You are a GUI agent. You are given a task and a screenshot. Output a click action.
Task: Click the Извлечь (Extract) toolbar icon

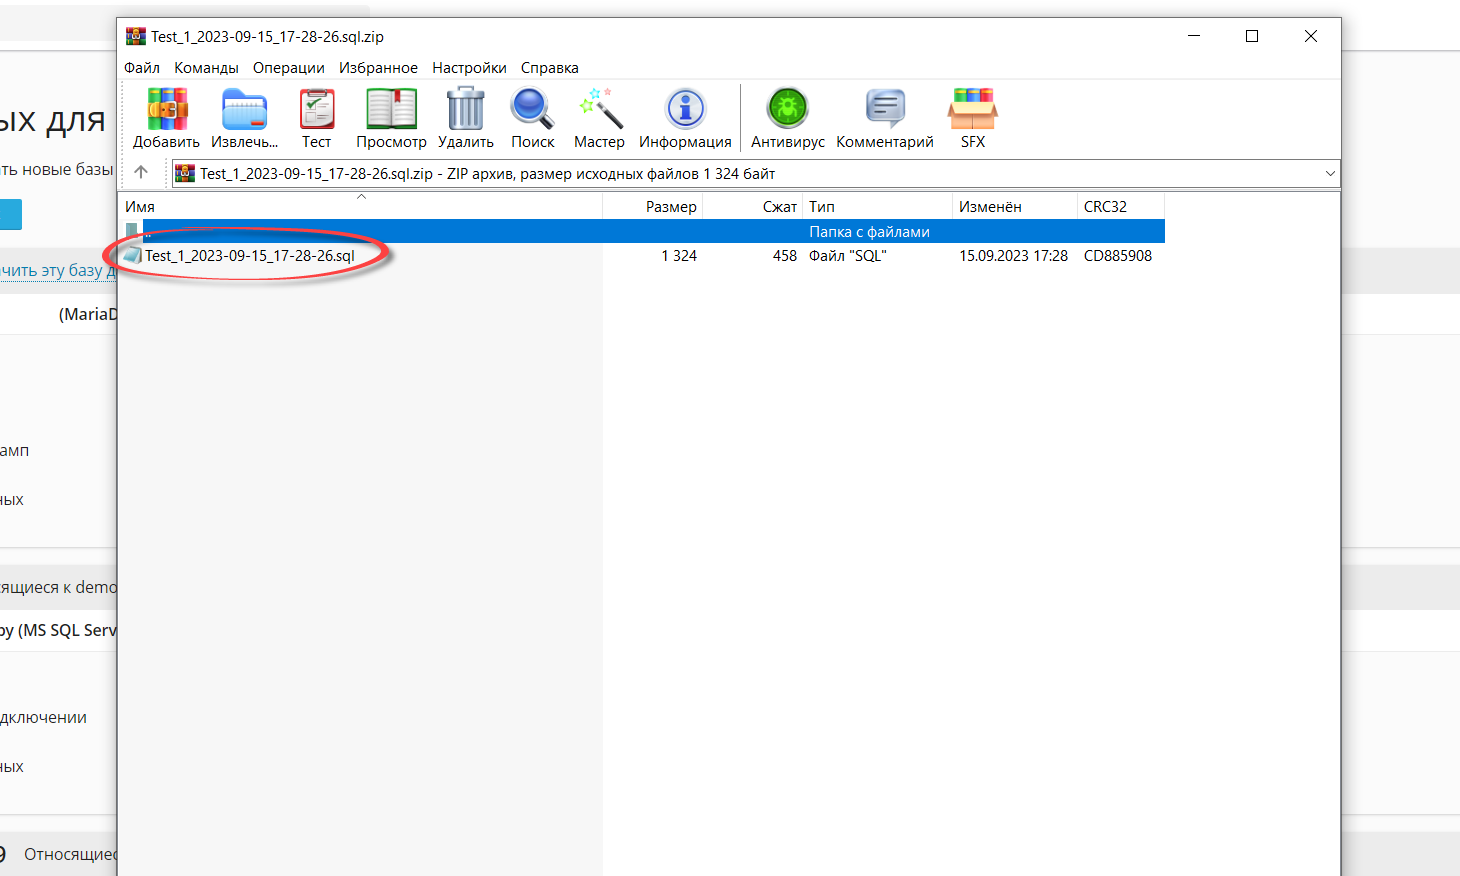(x=244, y=110)
